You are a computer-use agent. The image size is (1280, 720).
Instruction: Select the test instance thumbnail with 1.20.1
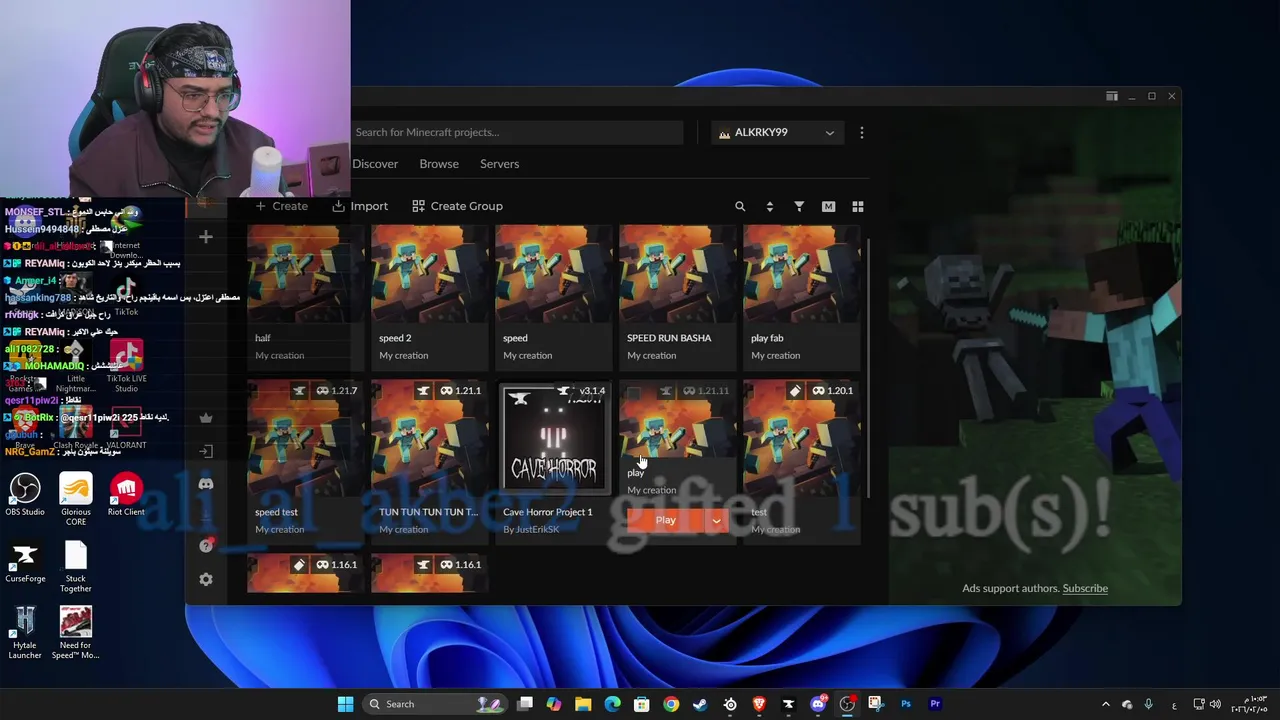tap(801, 438)
